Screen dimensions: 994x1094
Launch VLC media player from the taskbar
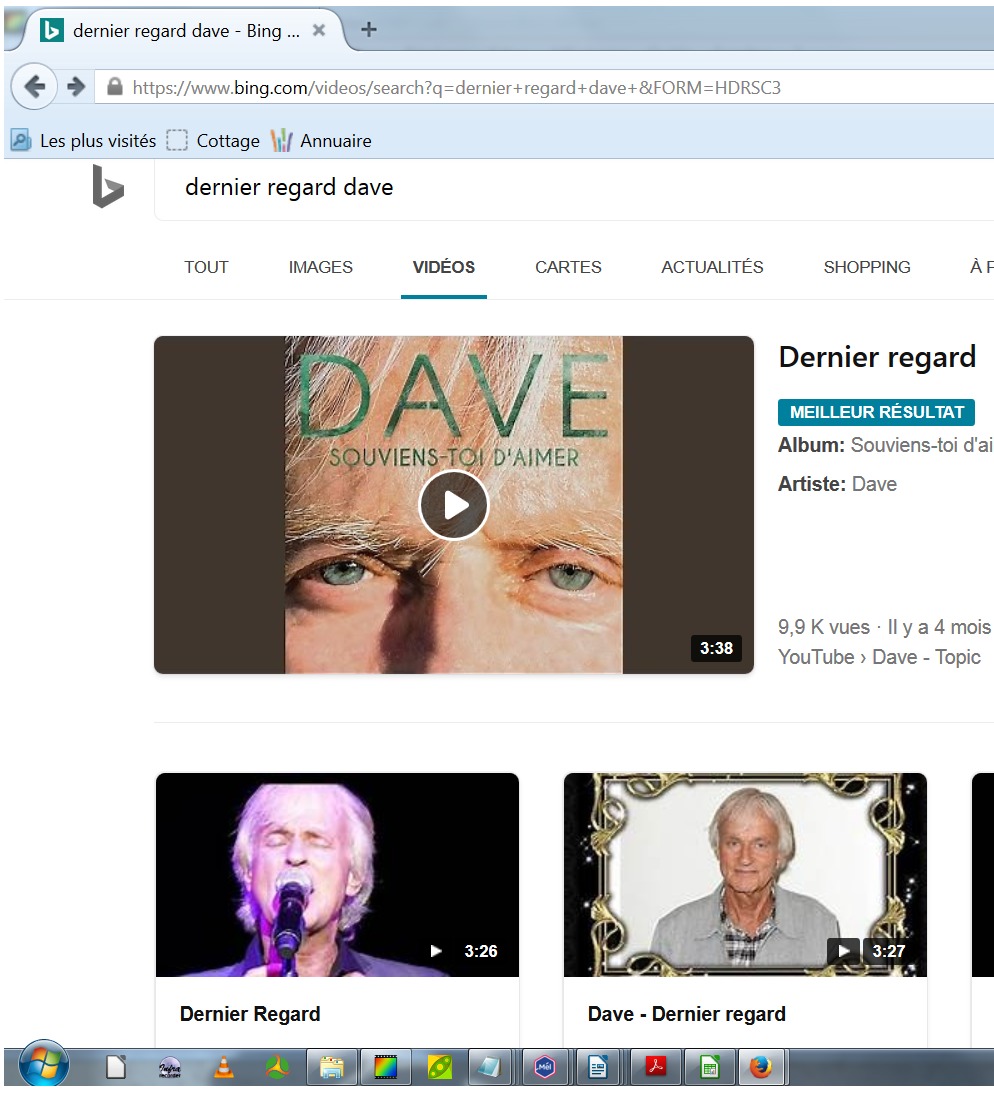(x=223, y=1067)
